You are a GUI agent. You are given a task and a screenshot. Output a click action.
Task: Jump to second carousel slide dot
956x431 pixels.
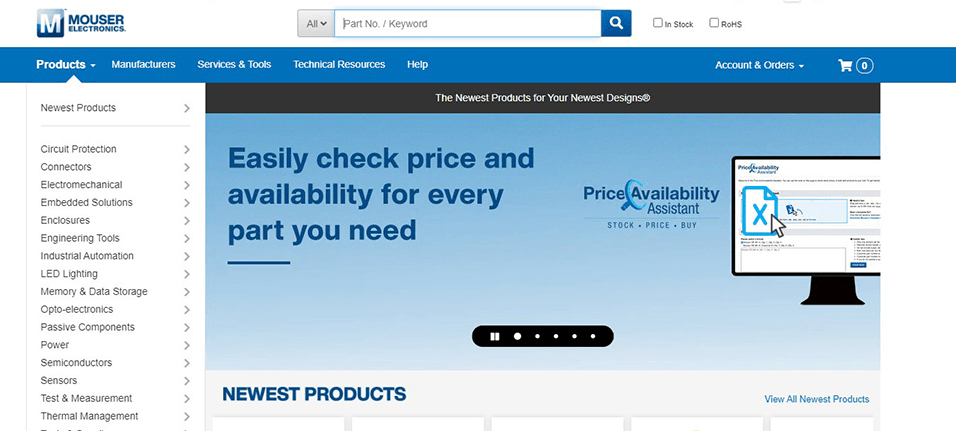537,336
